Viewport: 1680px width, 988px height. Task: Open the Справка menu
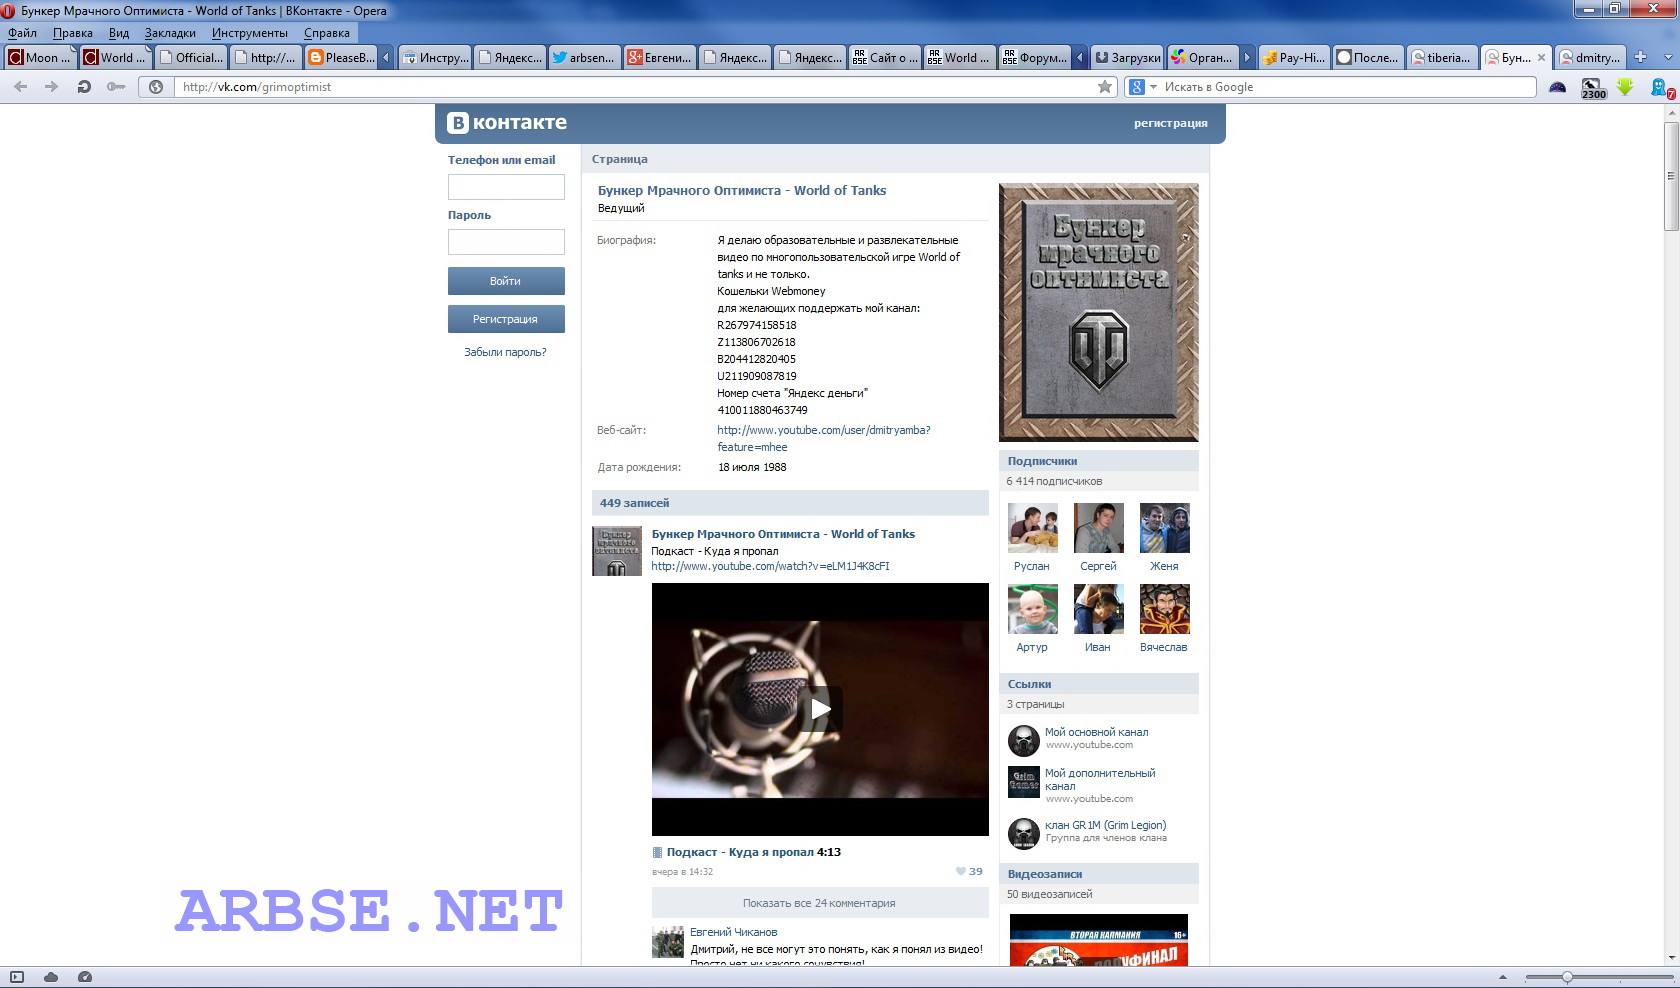[x=327, y=33]
